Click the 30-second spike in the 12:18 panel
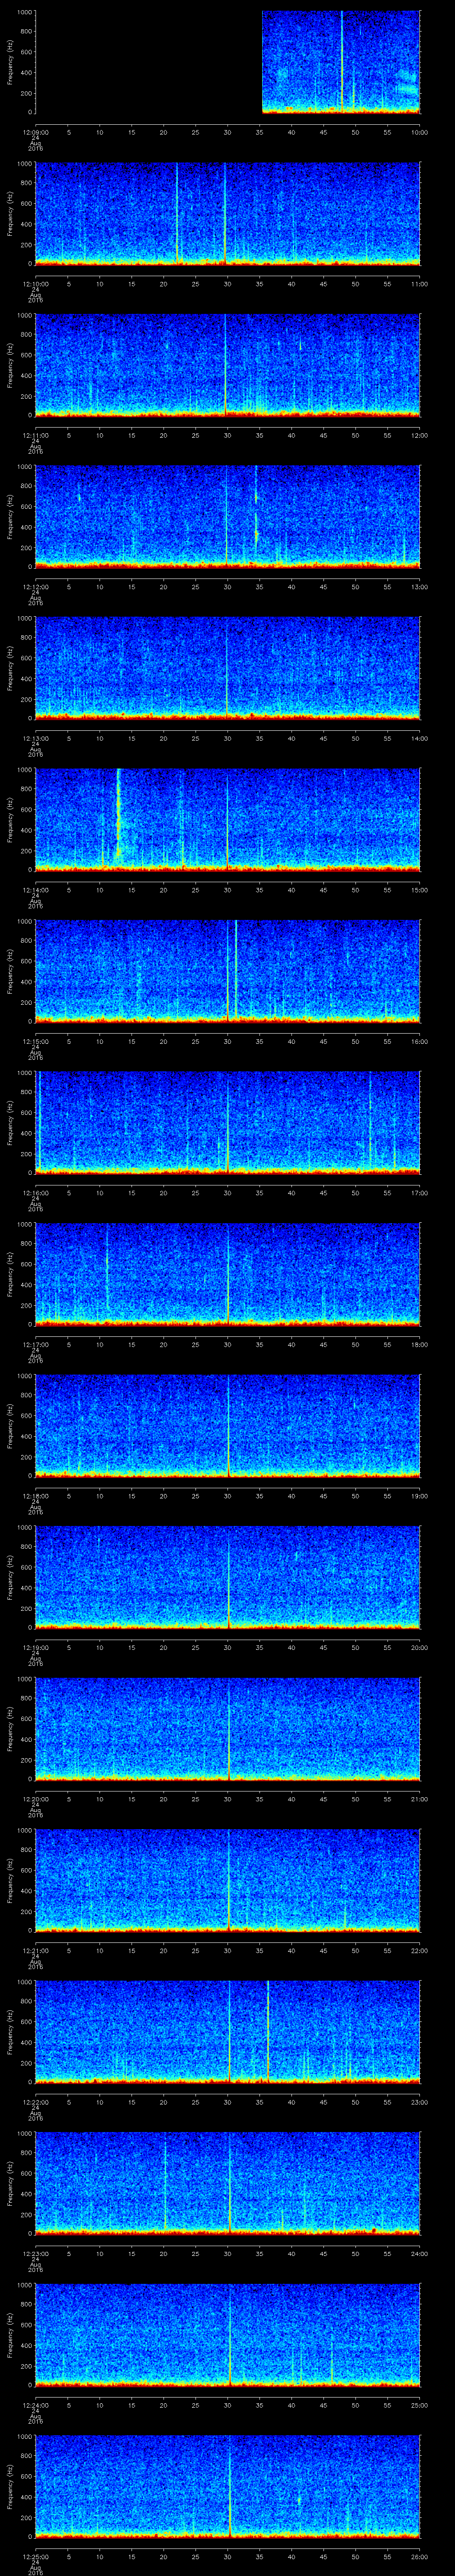Viewport: 455px width, 2576px height. [229, 1425]
